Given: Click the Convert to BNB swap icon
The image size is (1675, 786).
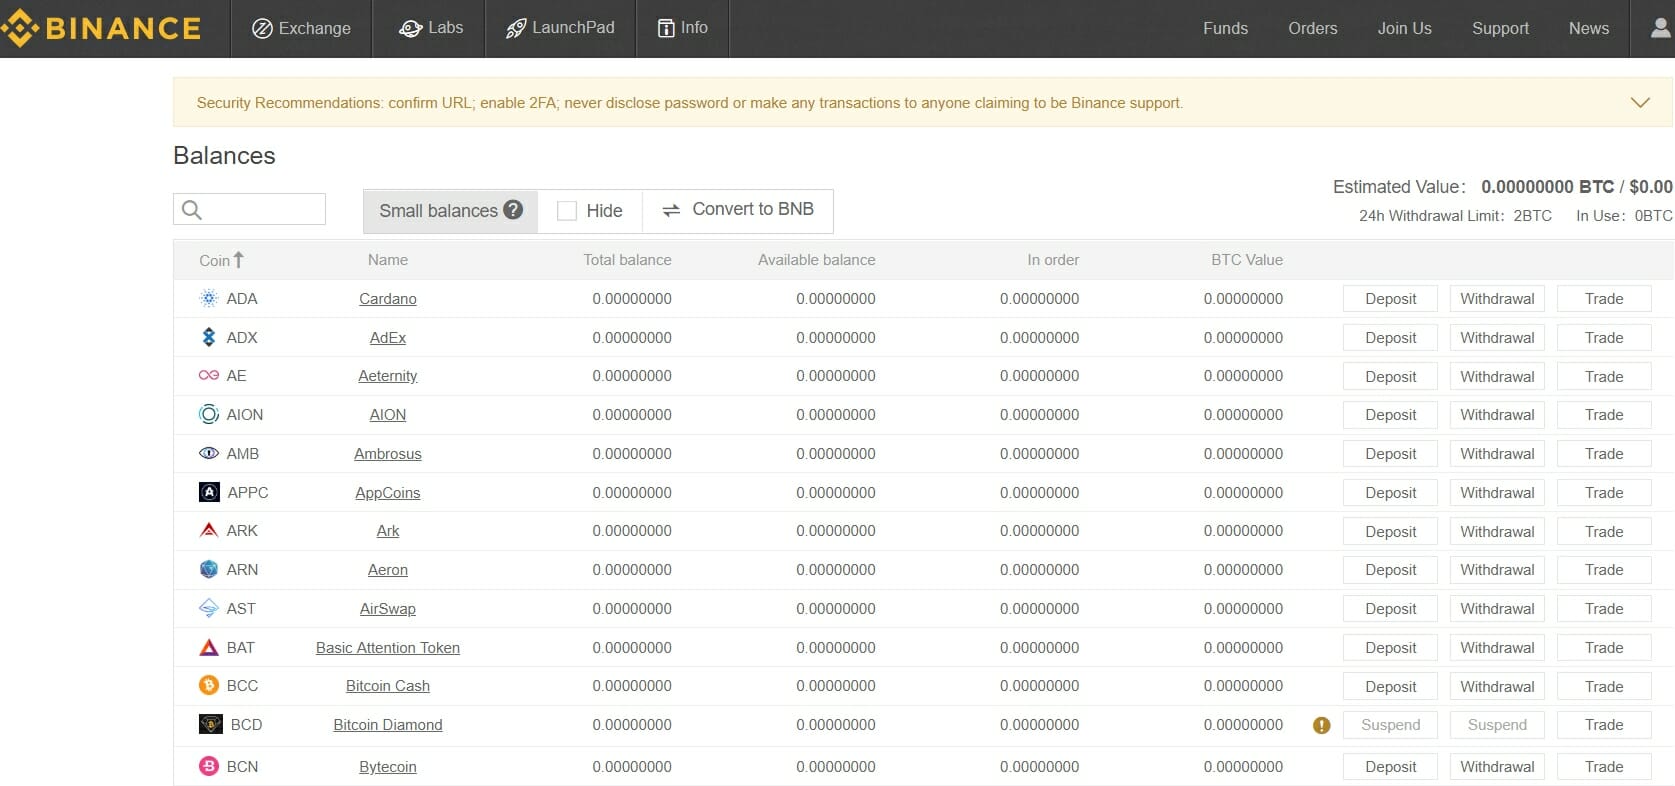Looking at the screenshot, I should pos(671,210).
